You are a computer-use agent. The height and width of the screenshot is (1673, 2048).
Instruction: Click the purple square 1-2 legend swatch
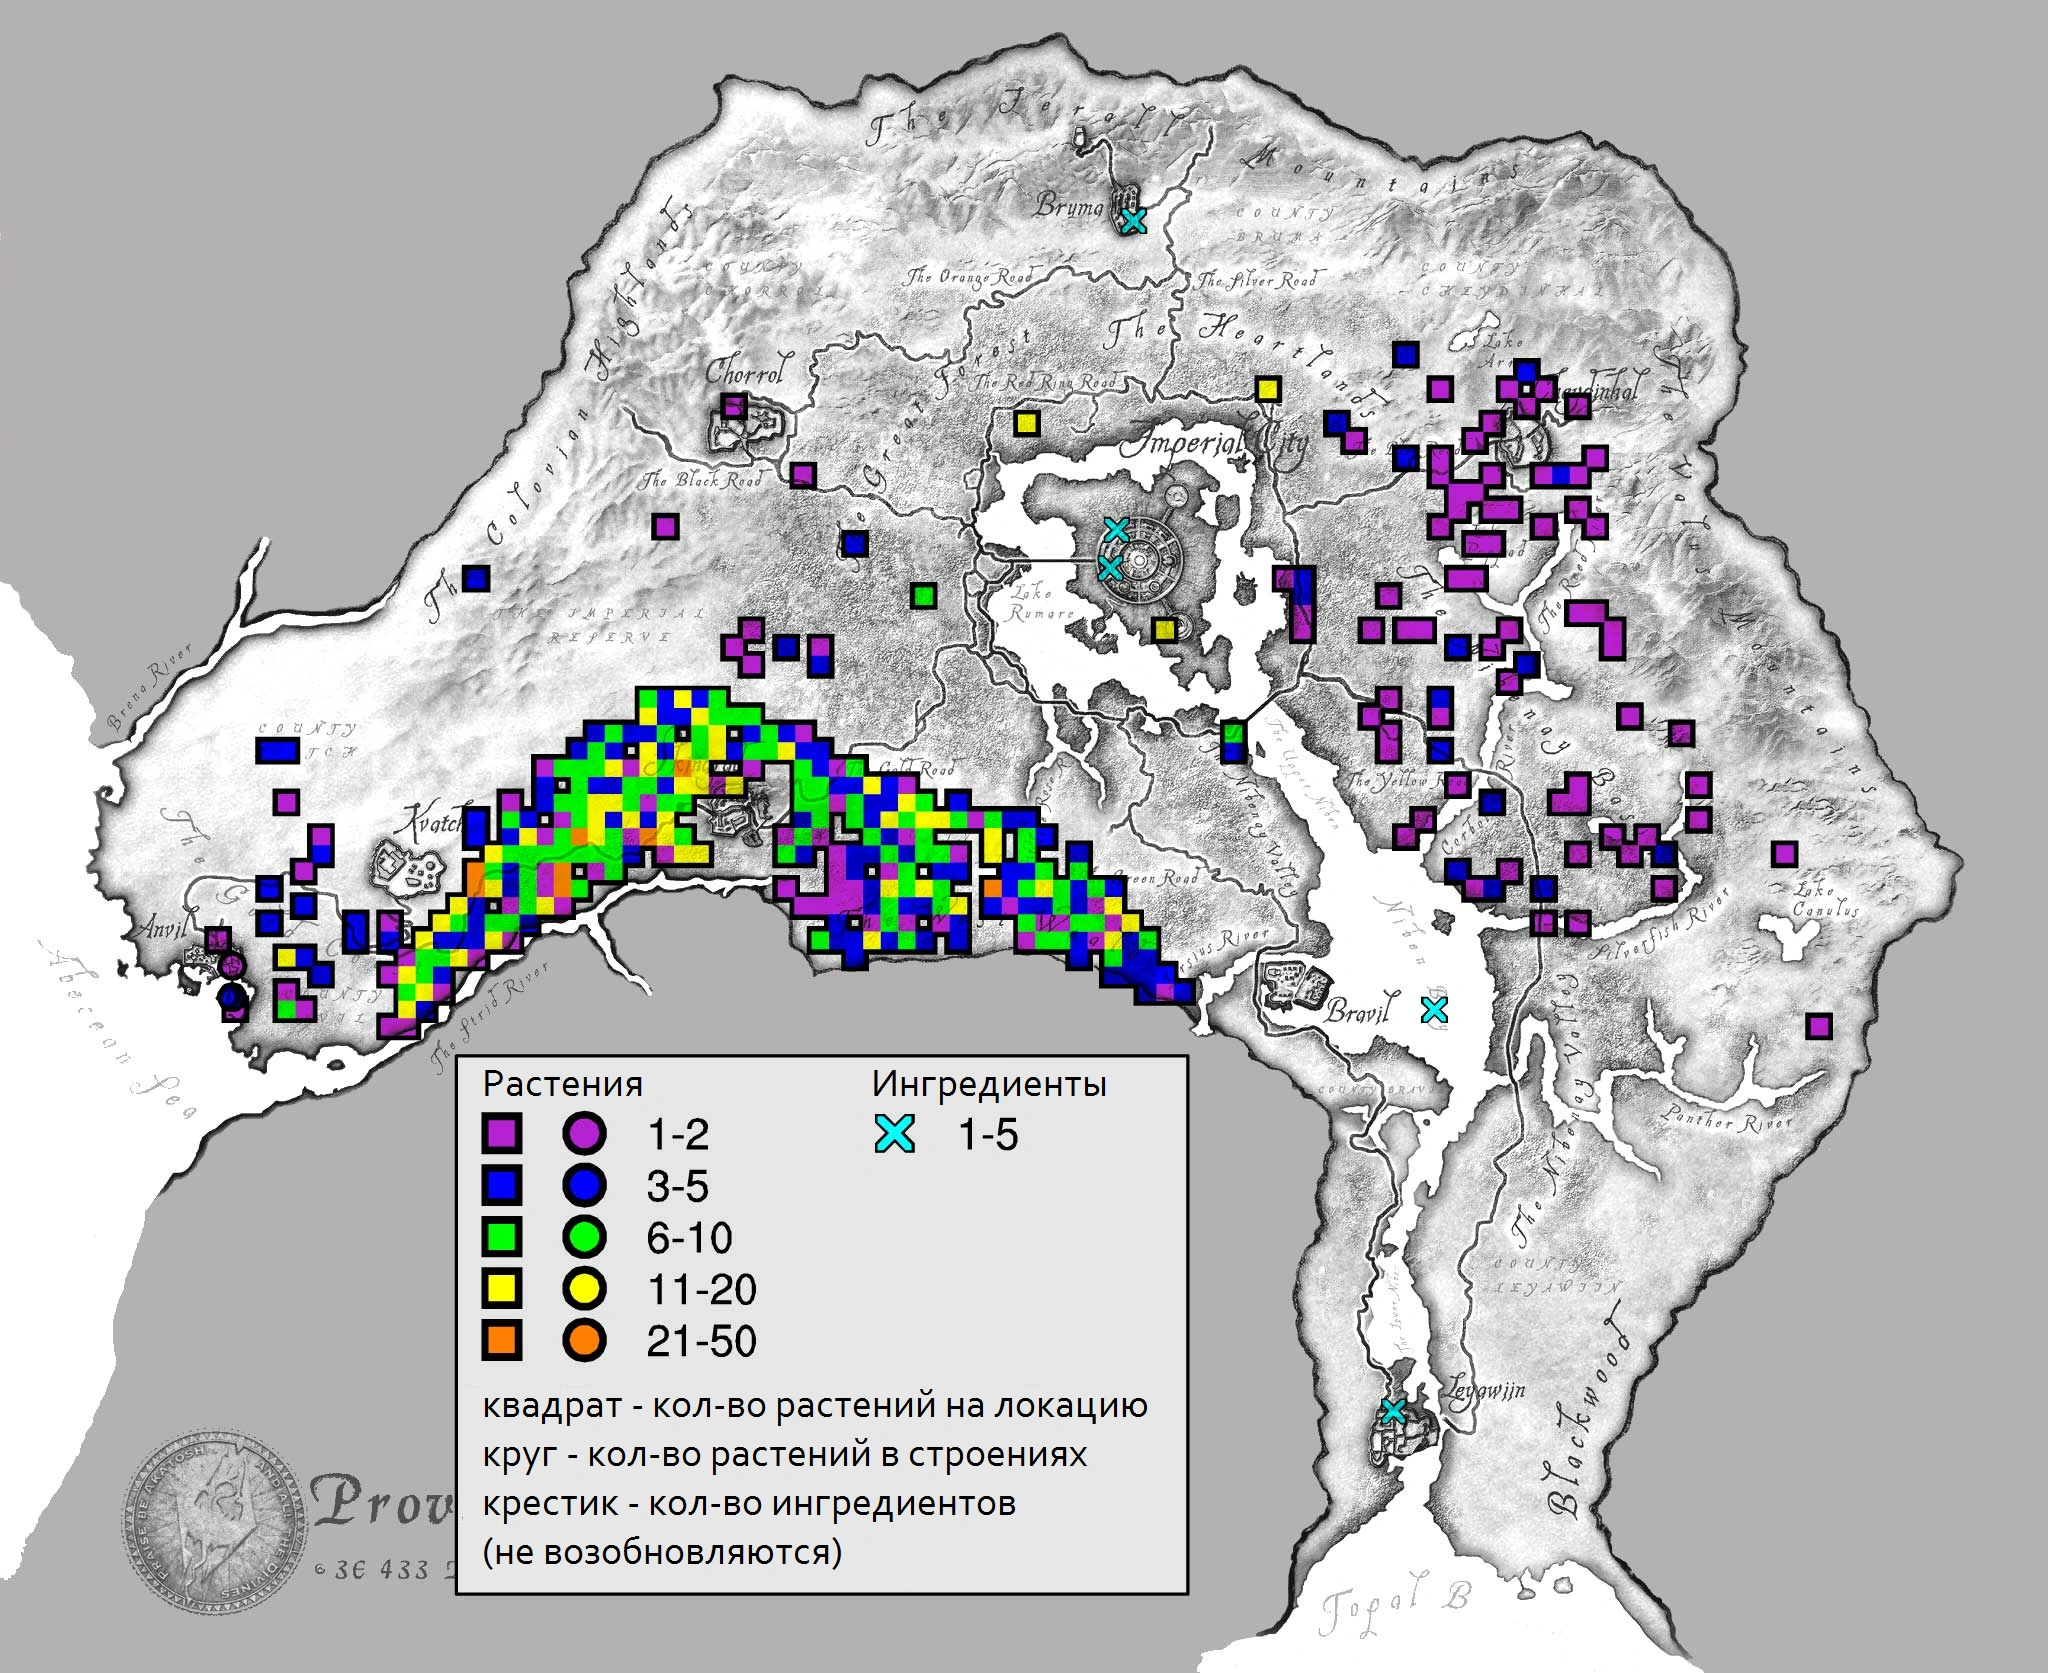point(501,1133)
